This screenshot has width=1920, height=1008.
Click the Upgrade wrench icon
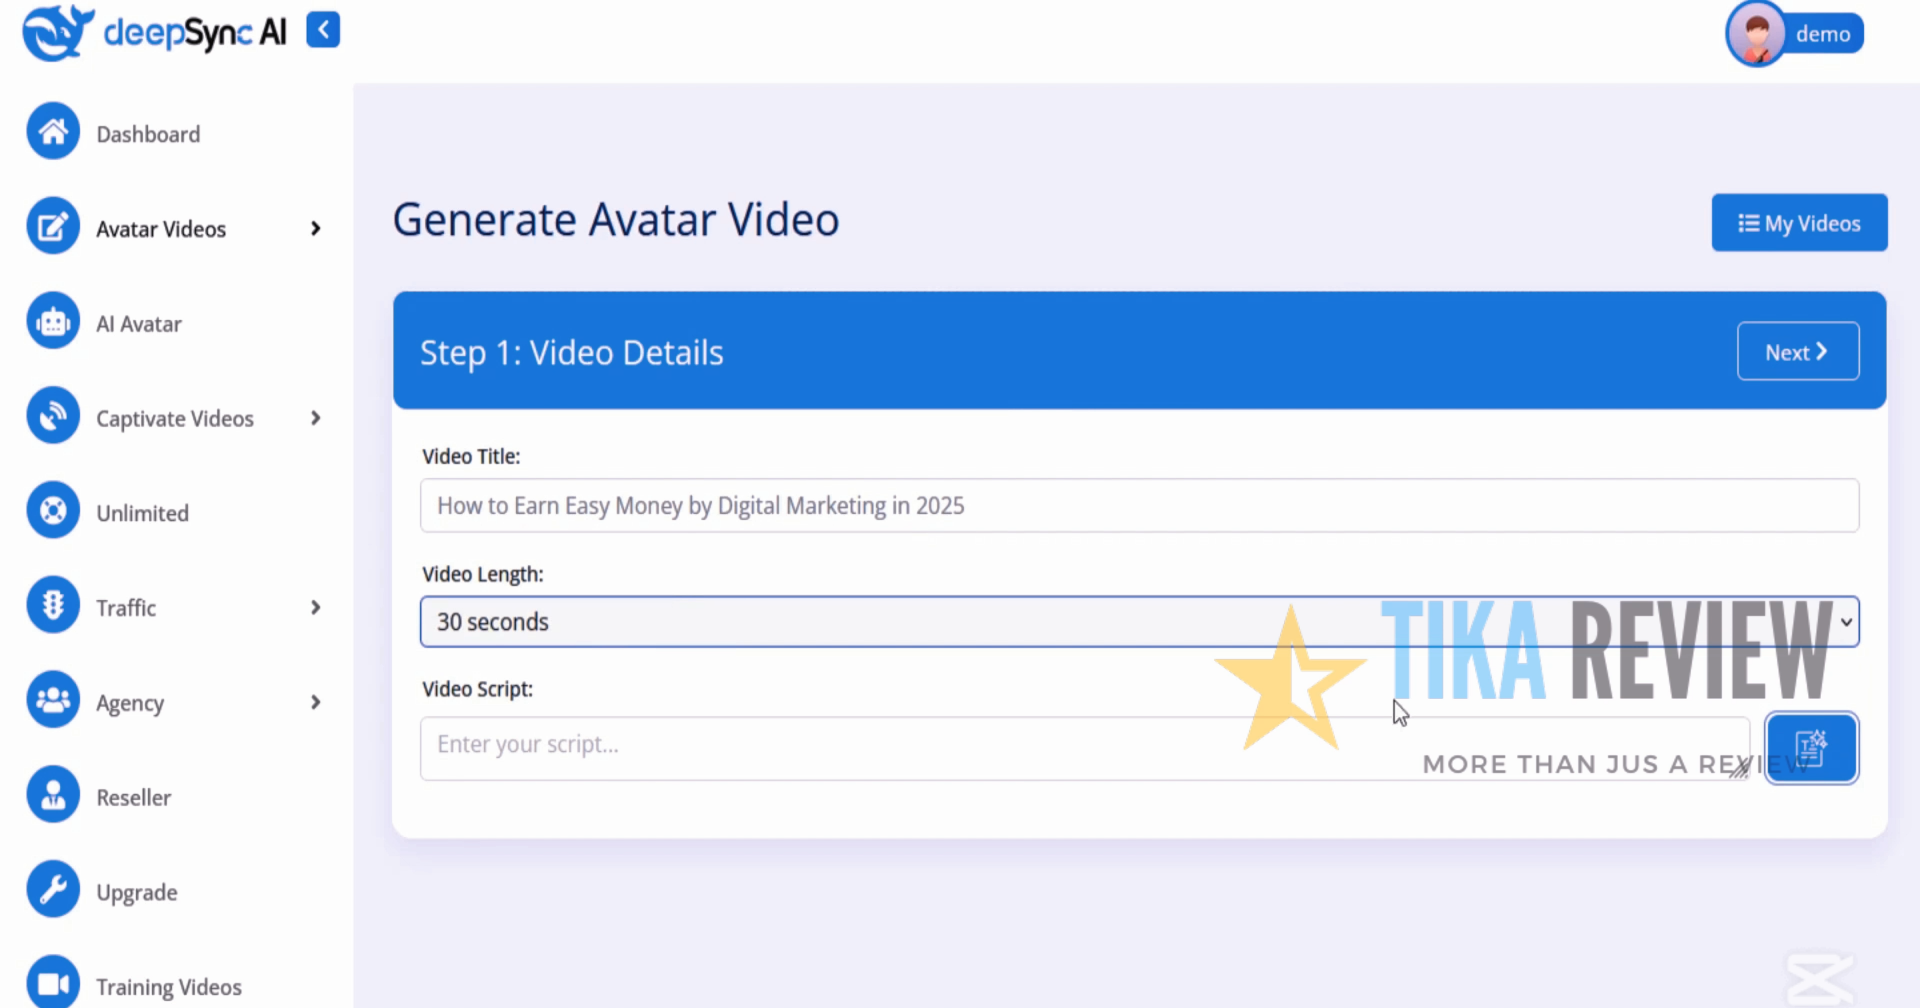53,889
